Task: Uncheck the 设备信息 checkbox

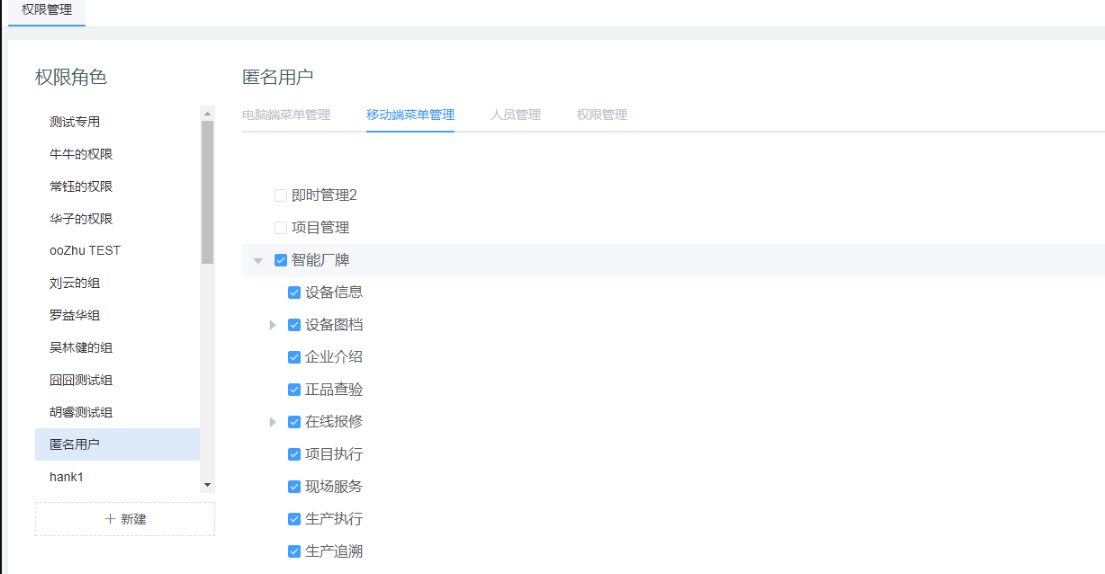Action: [294, 293]
